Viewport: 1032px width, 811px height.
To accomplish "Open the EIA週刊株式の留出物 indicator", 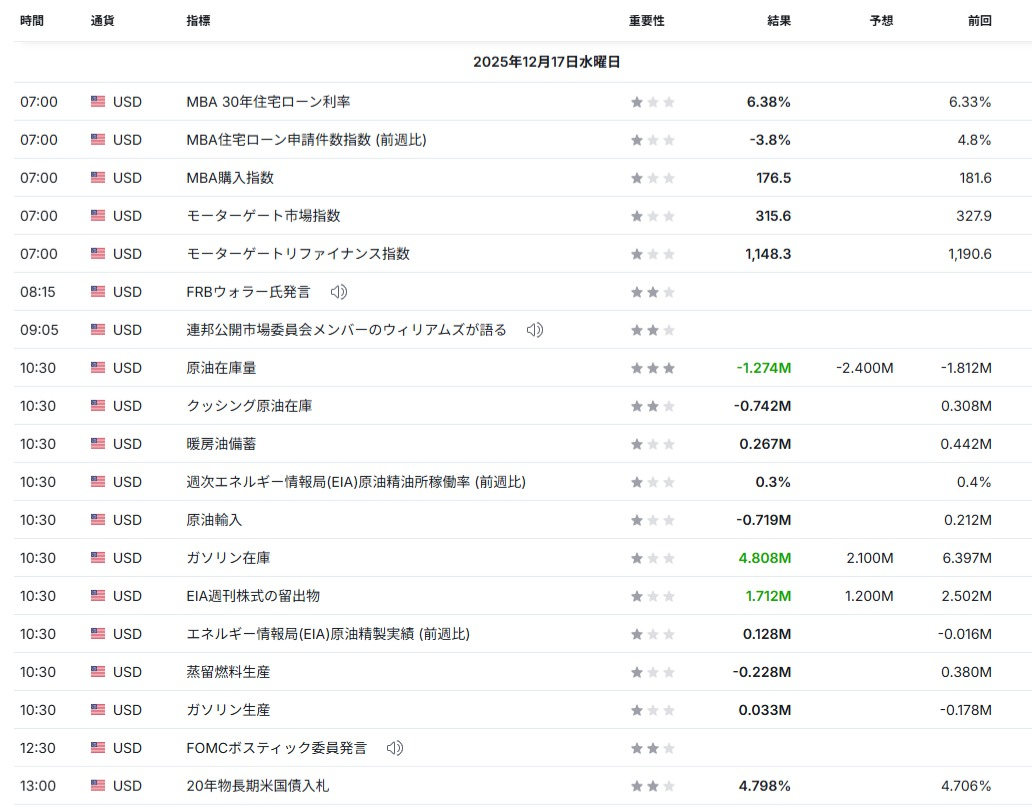I will pyautogui.click(x=253, y=596).
